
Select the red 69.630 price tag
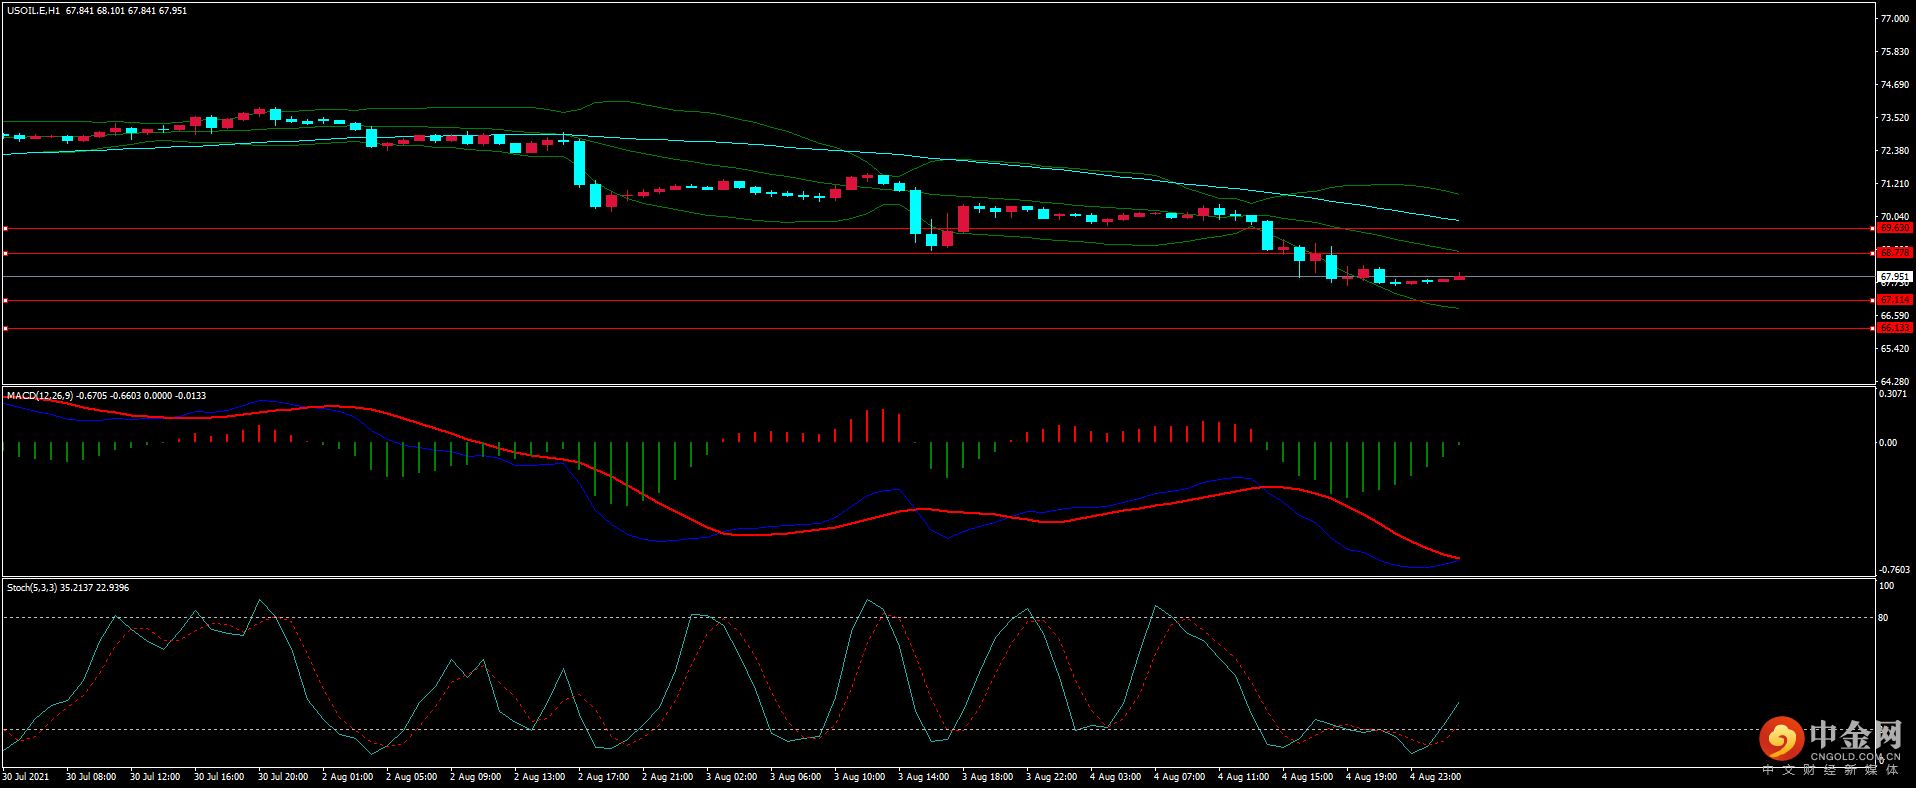(x=1895, y=228)
